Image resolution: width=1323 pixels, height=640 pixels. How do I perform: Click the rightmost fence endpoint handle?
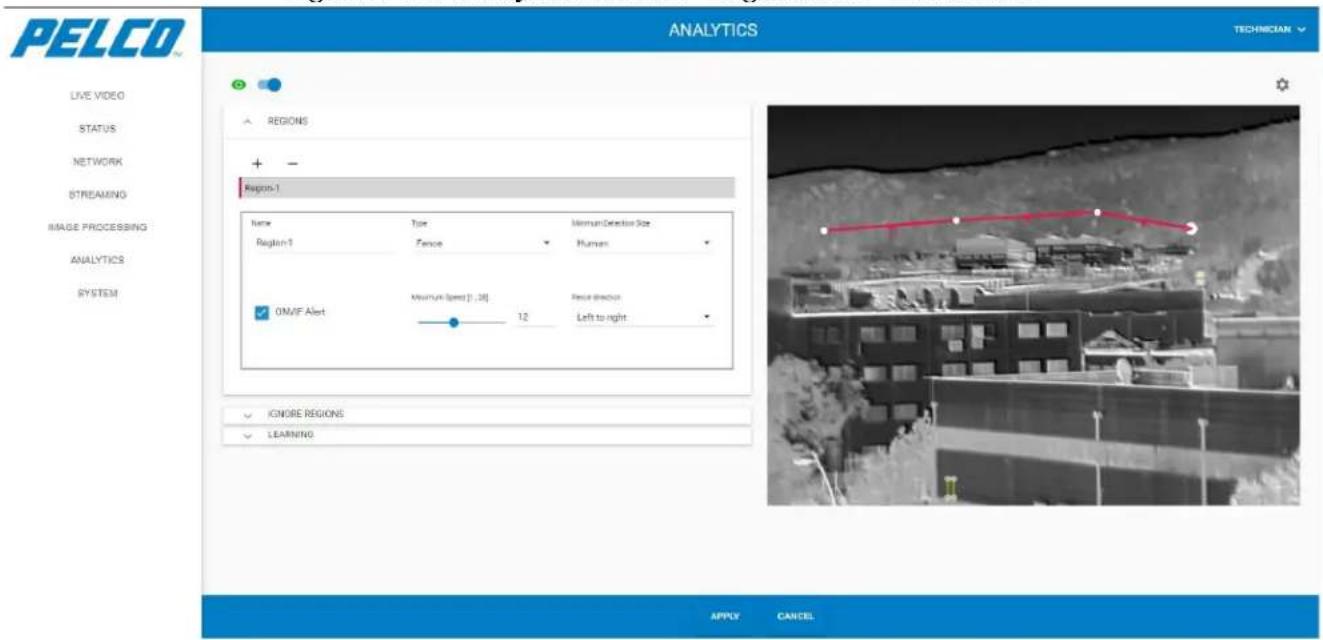1192,228
